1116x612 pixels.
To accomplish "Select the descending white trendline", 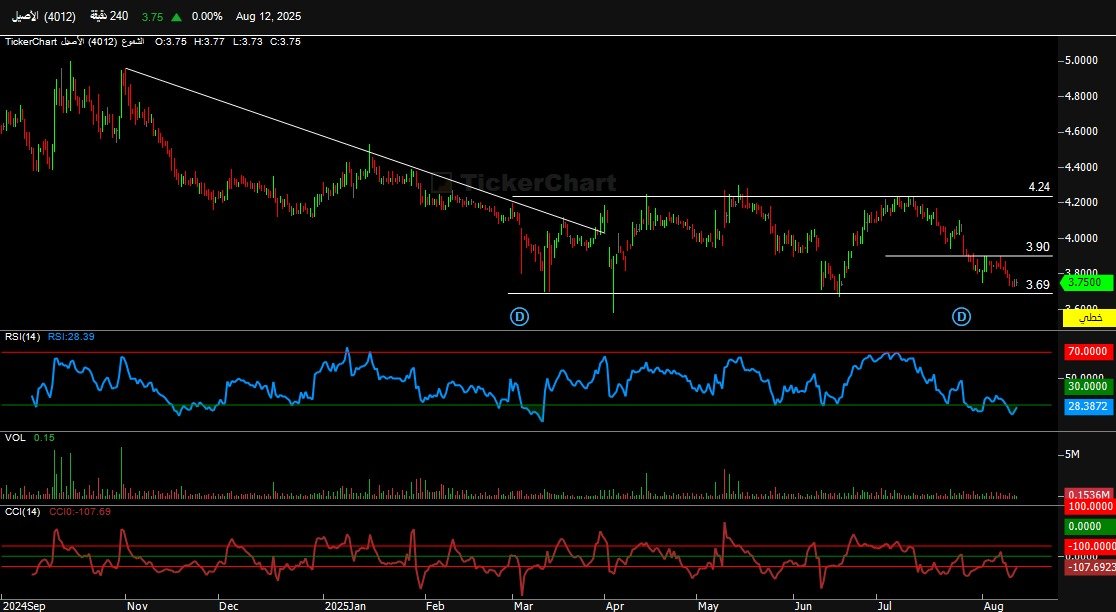I will coord(364,150).
